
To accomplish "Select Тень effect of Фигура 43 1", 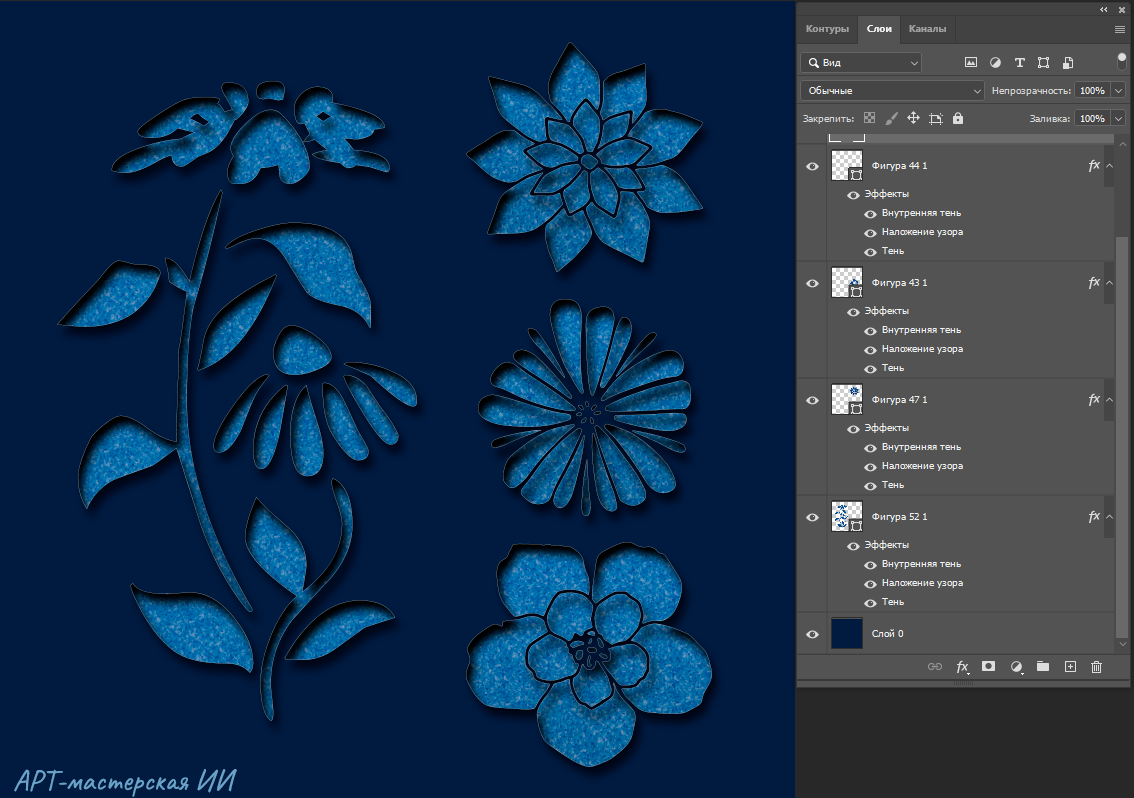I will click(893, 368).
